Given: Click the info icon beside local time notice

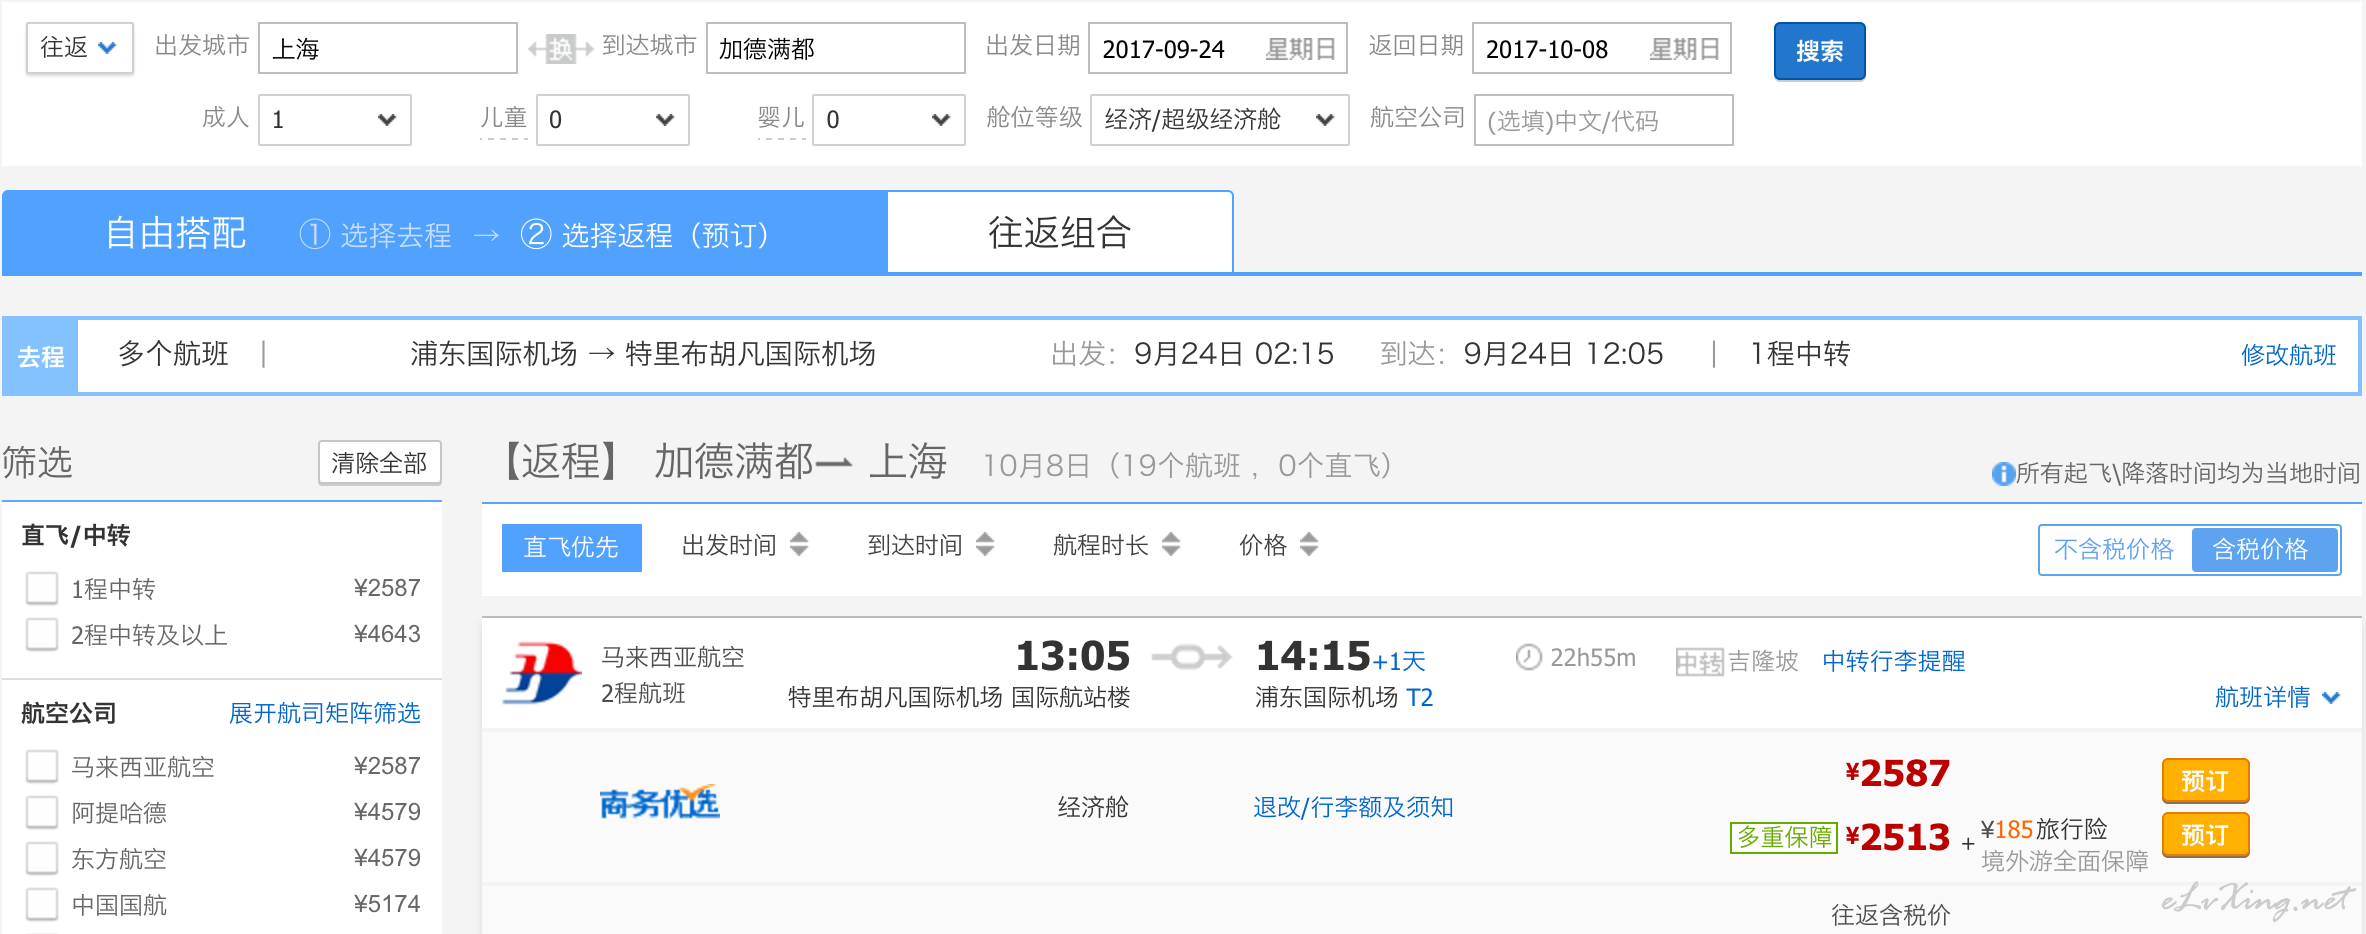Looking at the screenshot, I should 2003,473.
